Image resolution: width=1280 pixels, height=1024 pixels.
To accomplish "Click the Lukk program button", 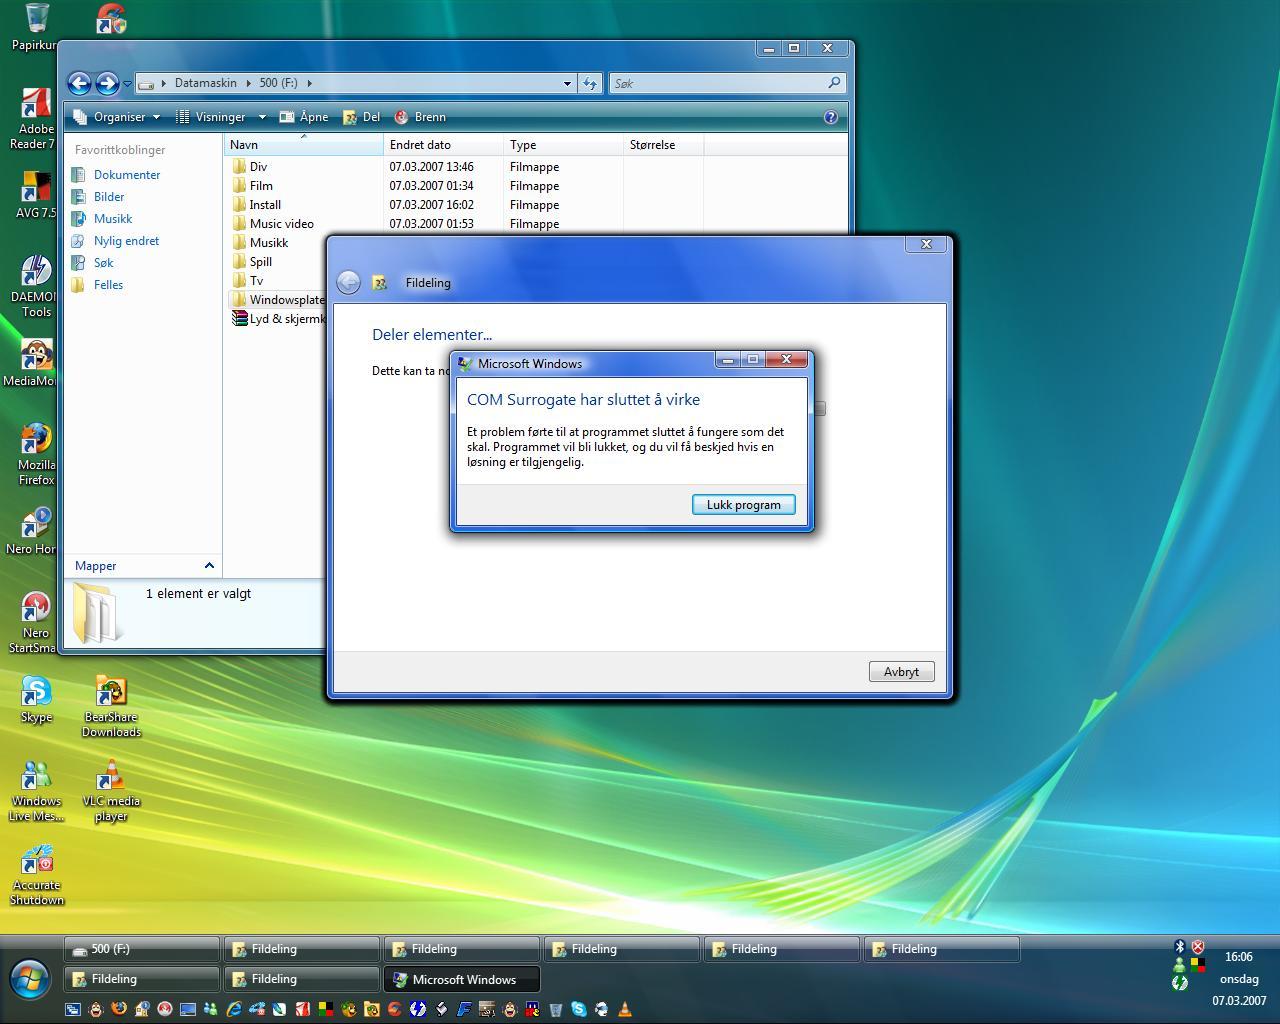I will click(744, 505).
